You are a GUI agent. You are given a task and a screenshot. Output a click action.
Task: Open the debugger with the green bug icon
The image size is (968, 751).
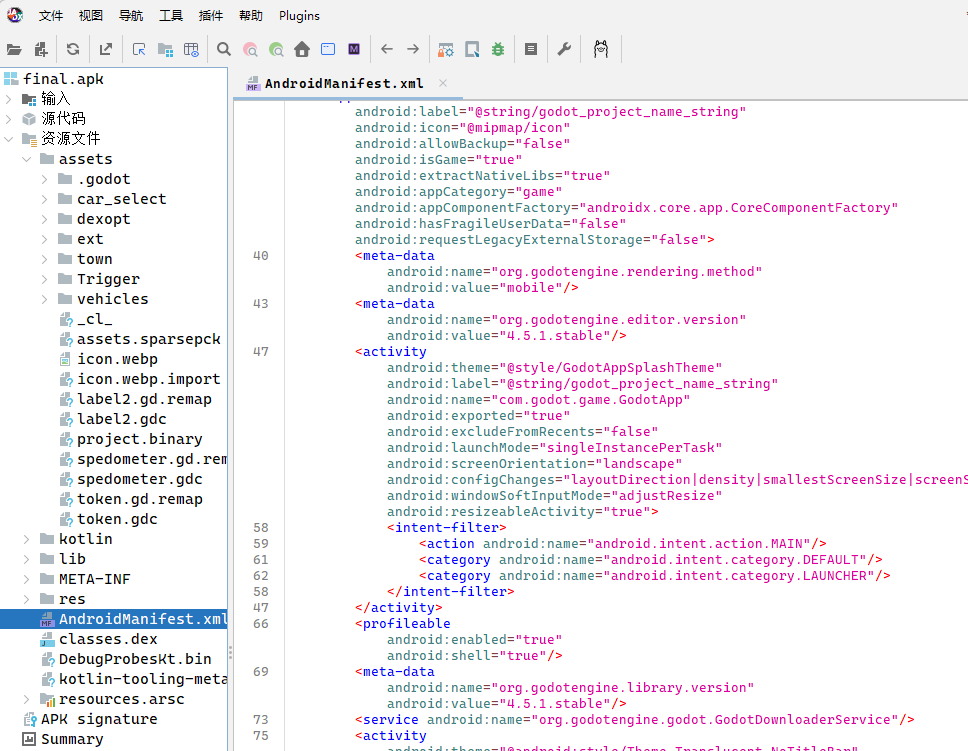[x=498, y=49]
